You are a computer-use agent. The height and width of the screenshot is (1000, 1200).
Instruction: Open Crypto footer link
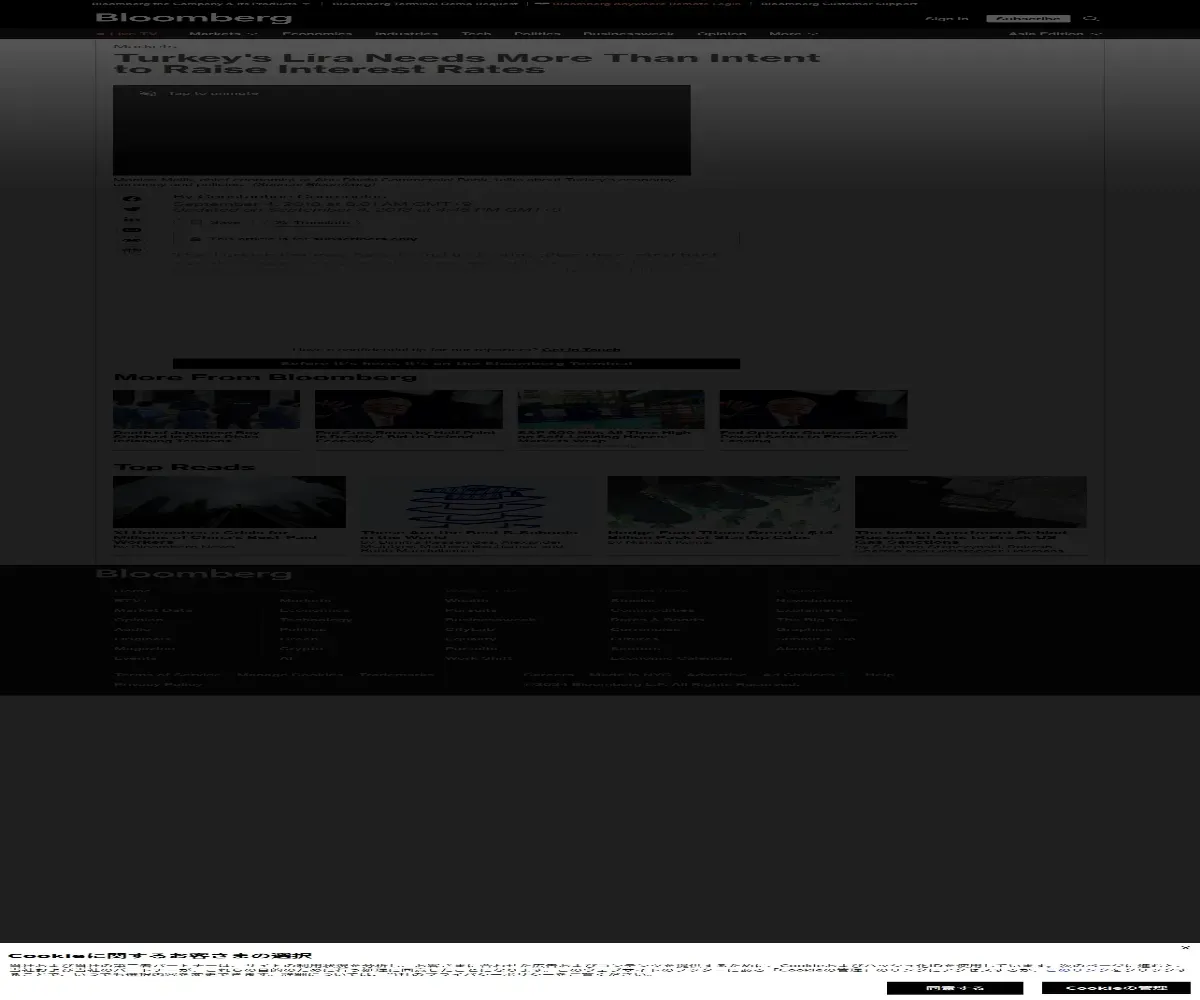point(301,648)
